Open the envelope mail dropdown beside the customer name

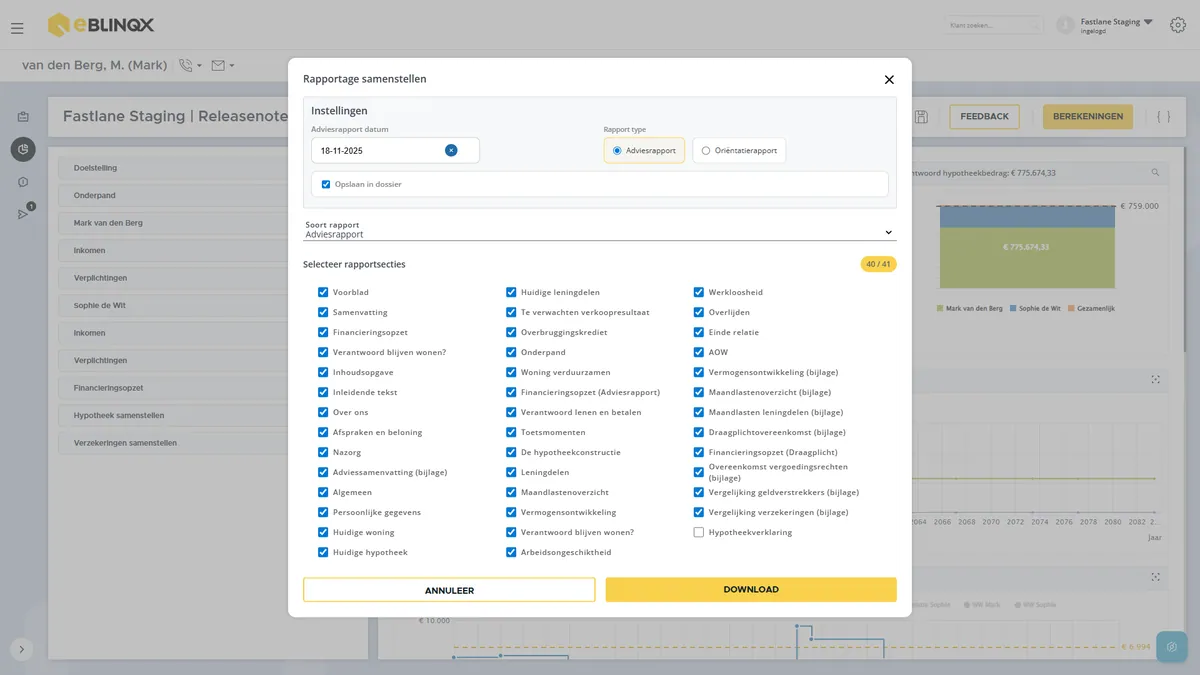(223, 66)
